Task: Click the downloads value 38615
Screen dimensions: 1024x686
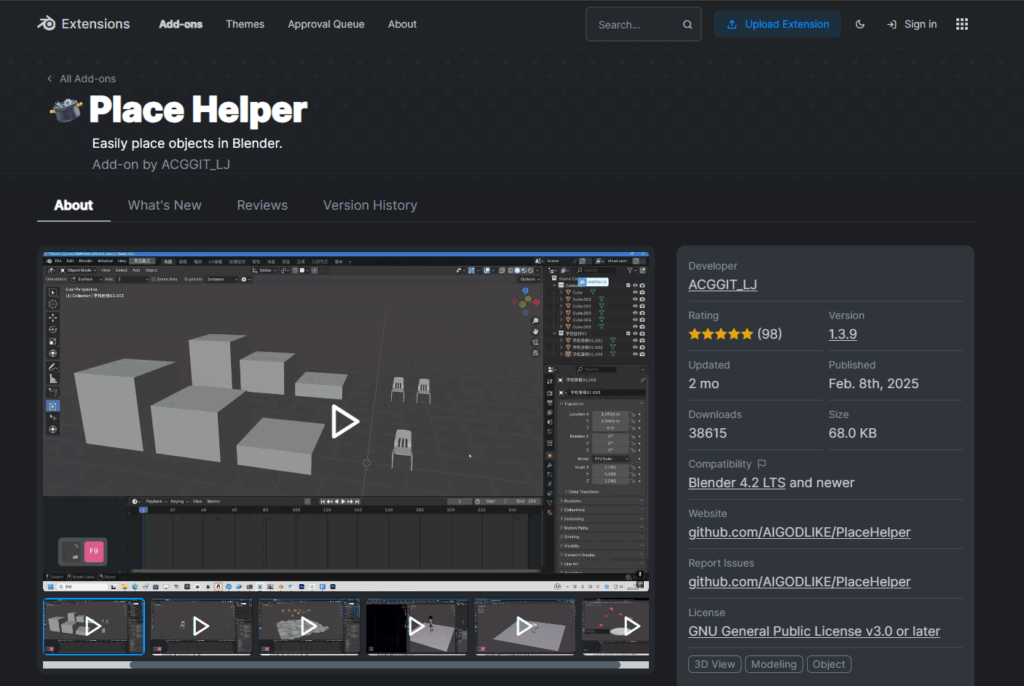Action: pyautogui.click(x=707, y=433)
